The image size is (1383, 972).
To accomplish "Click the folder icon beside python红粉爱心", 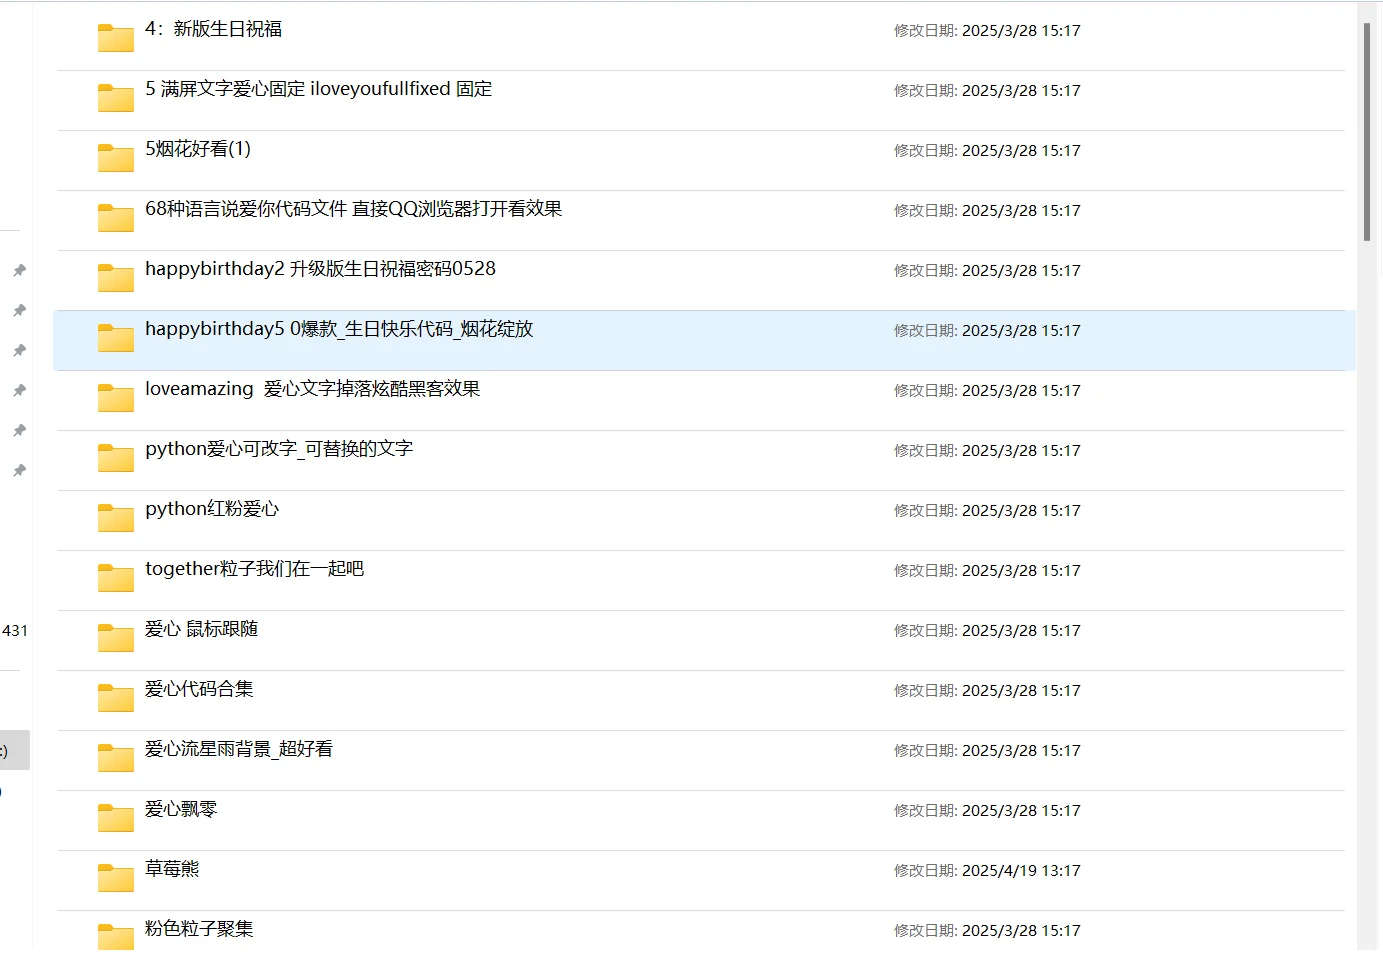I will pyautogui.click(x=115, y=517).
